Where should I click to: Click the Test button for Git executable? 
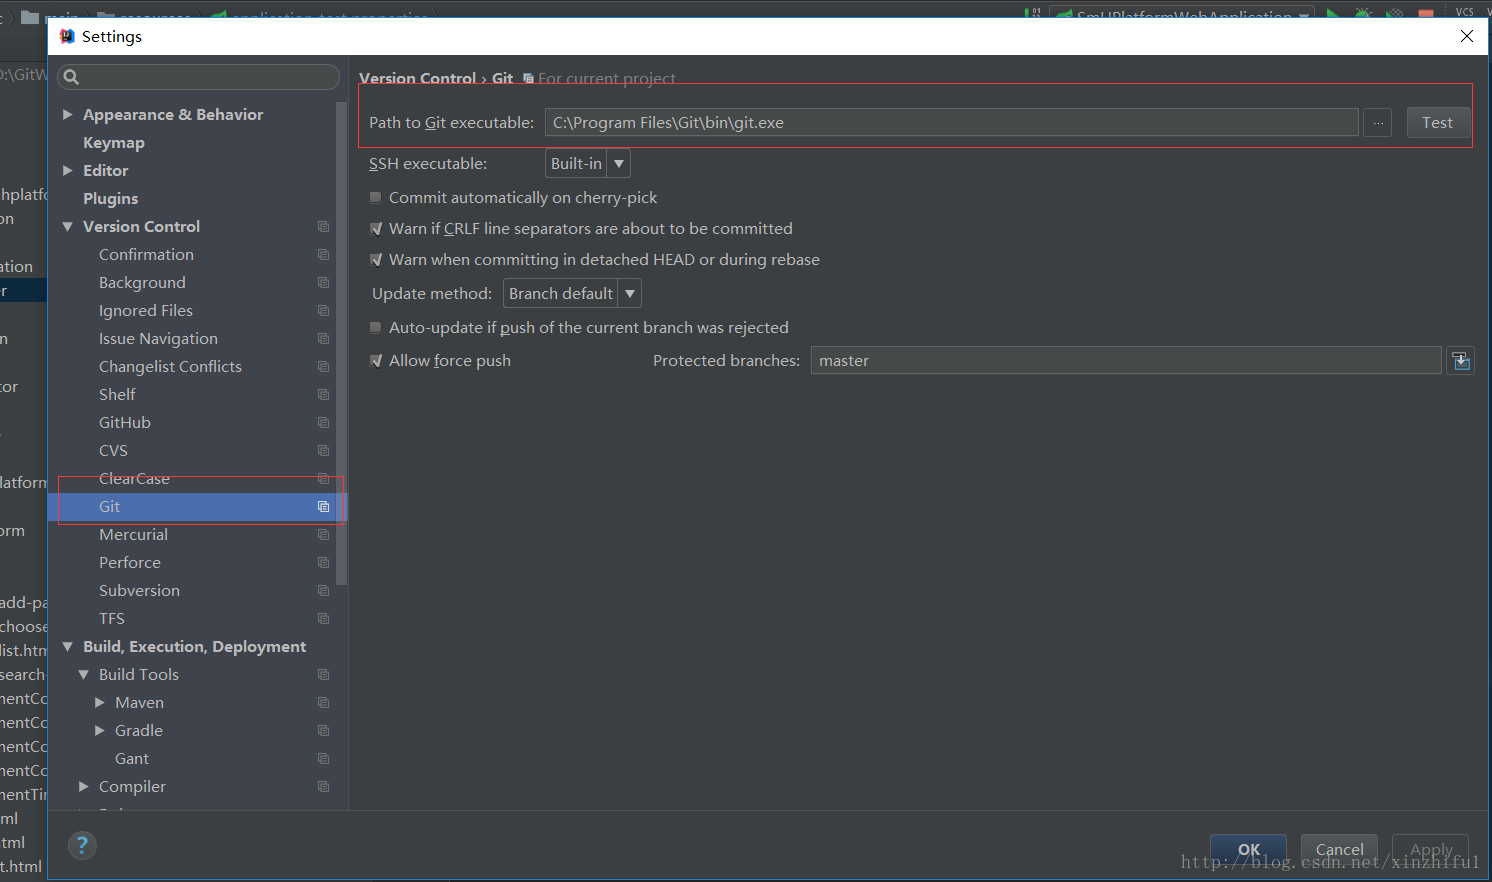point(1438,123)
